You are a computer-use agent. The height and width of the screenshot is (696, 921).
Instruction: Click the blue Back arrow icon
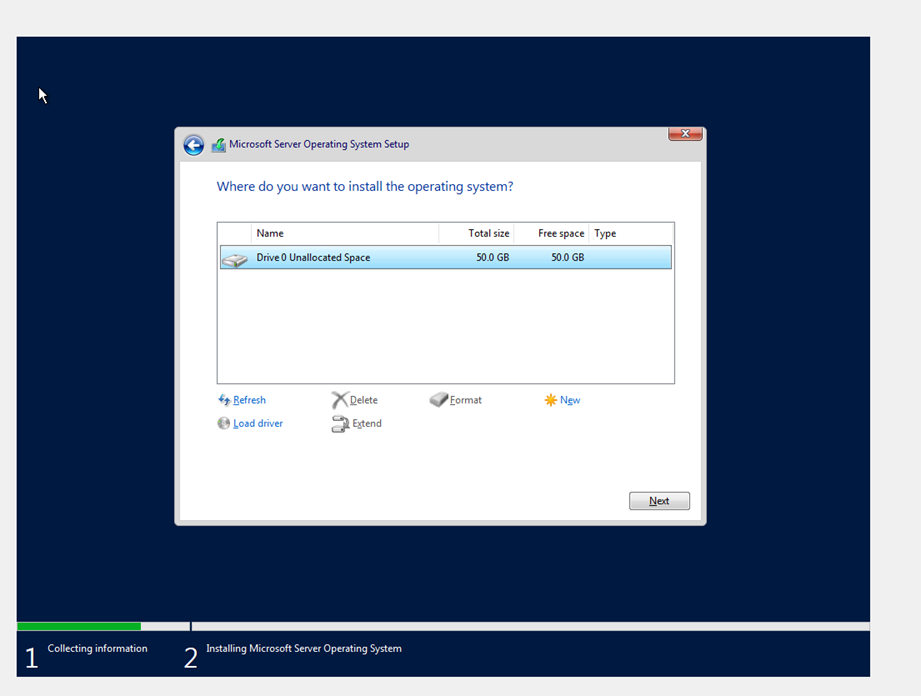pyautogui.click(x=193, y=144)
